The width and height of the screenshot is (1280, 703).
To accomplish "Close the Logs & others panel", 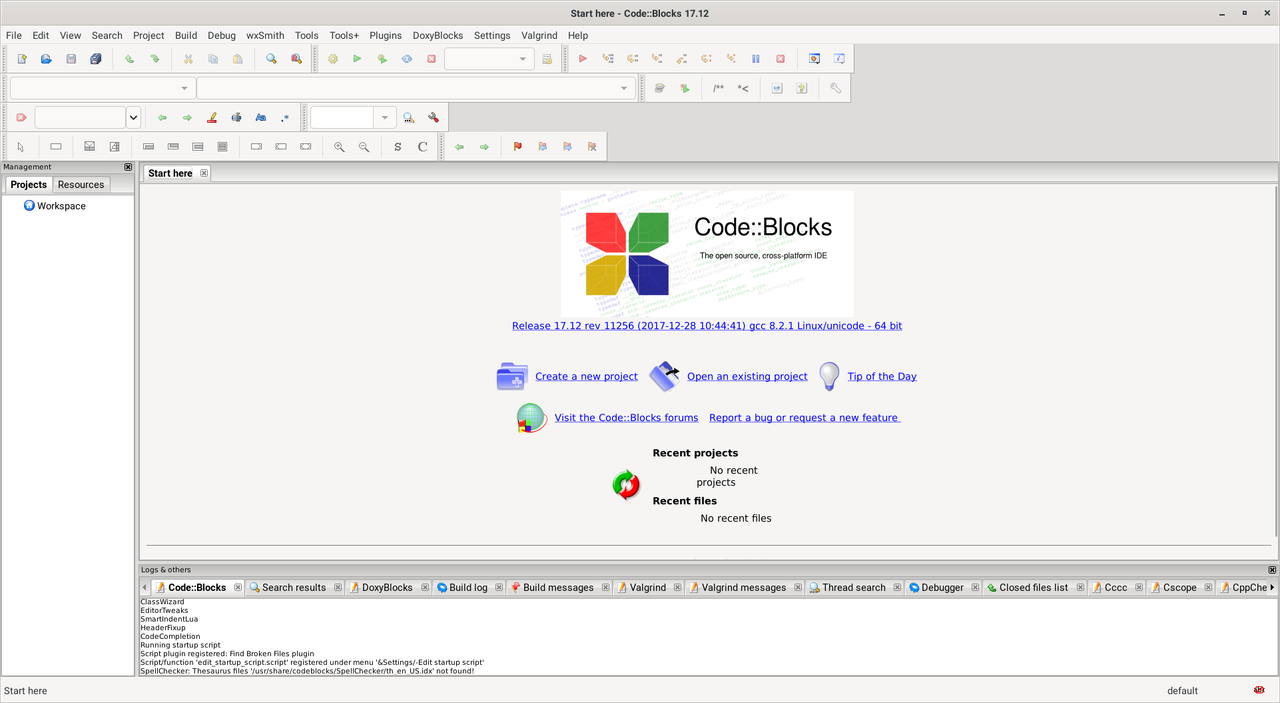I will (x=1272, y=570).
